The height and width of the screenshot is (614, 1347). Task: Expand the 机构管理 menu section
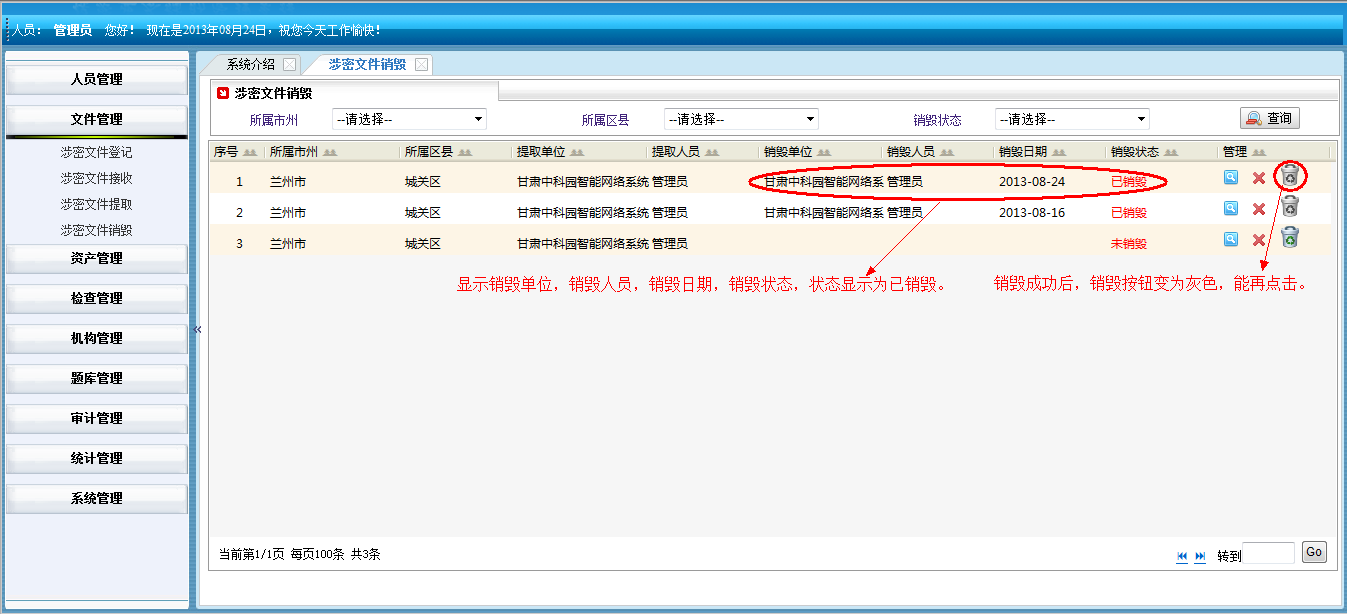point(97,338)
